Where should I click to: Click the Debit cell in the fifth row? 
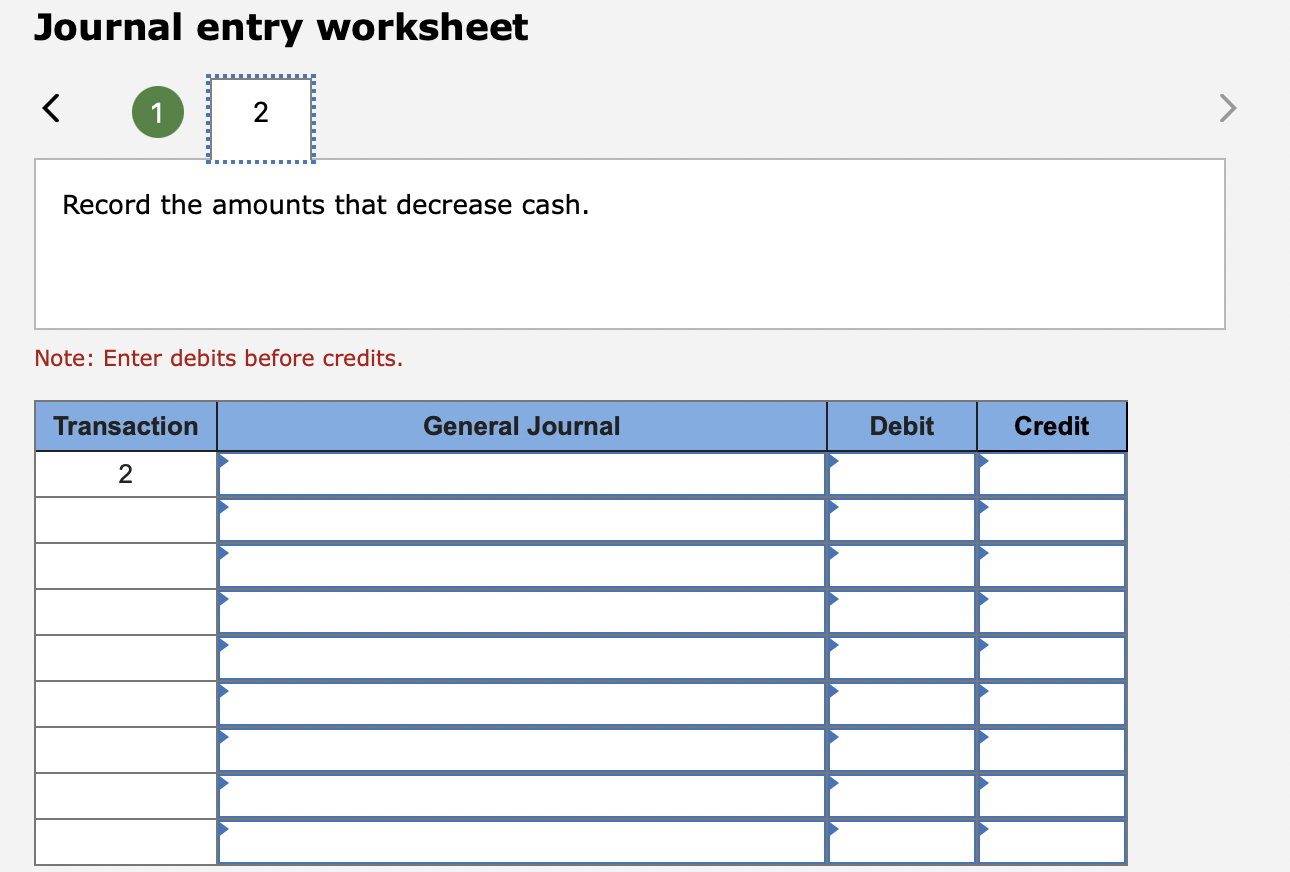(x=902, y=658)
